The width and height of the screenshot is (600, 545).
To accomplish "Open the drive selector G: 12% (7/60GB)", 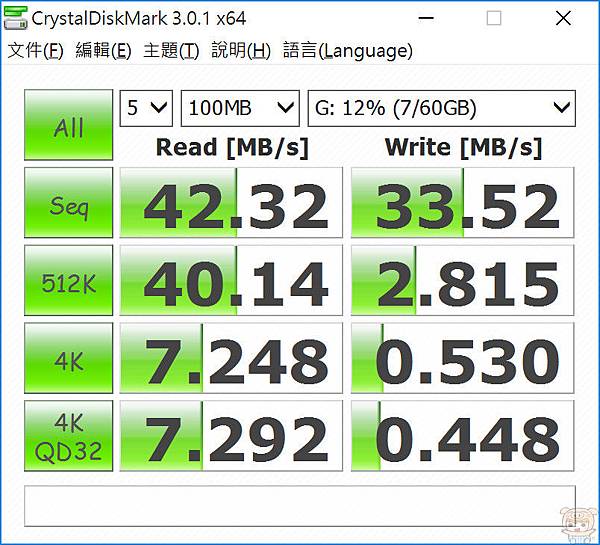I will 442,108.
